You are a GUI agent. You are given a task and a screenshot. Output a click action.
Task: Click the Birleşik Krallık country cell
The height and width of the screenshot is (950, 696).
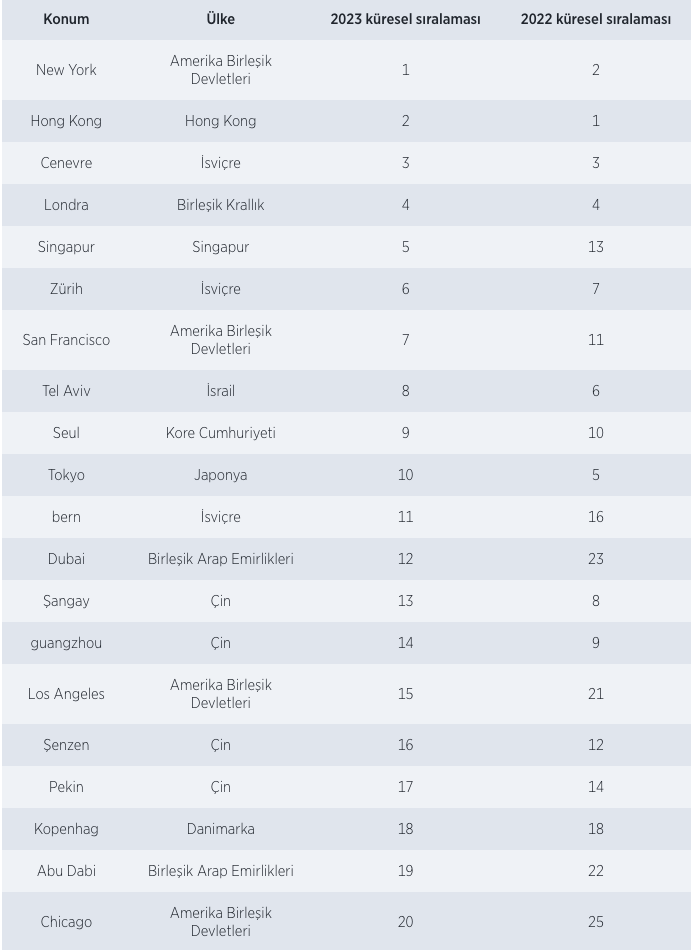(x=220, y=205)
